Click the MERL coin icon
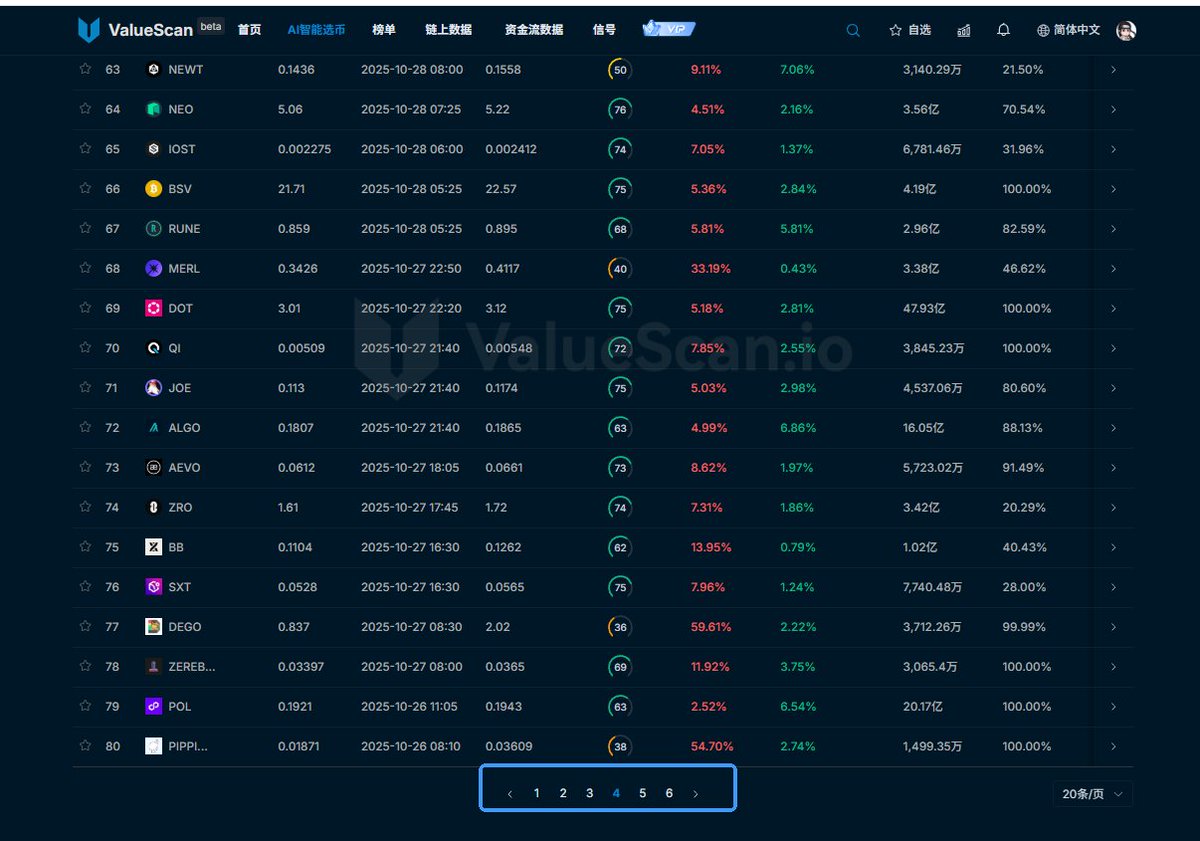1200x841 pixels. (153, 268)
